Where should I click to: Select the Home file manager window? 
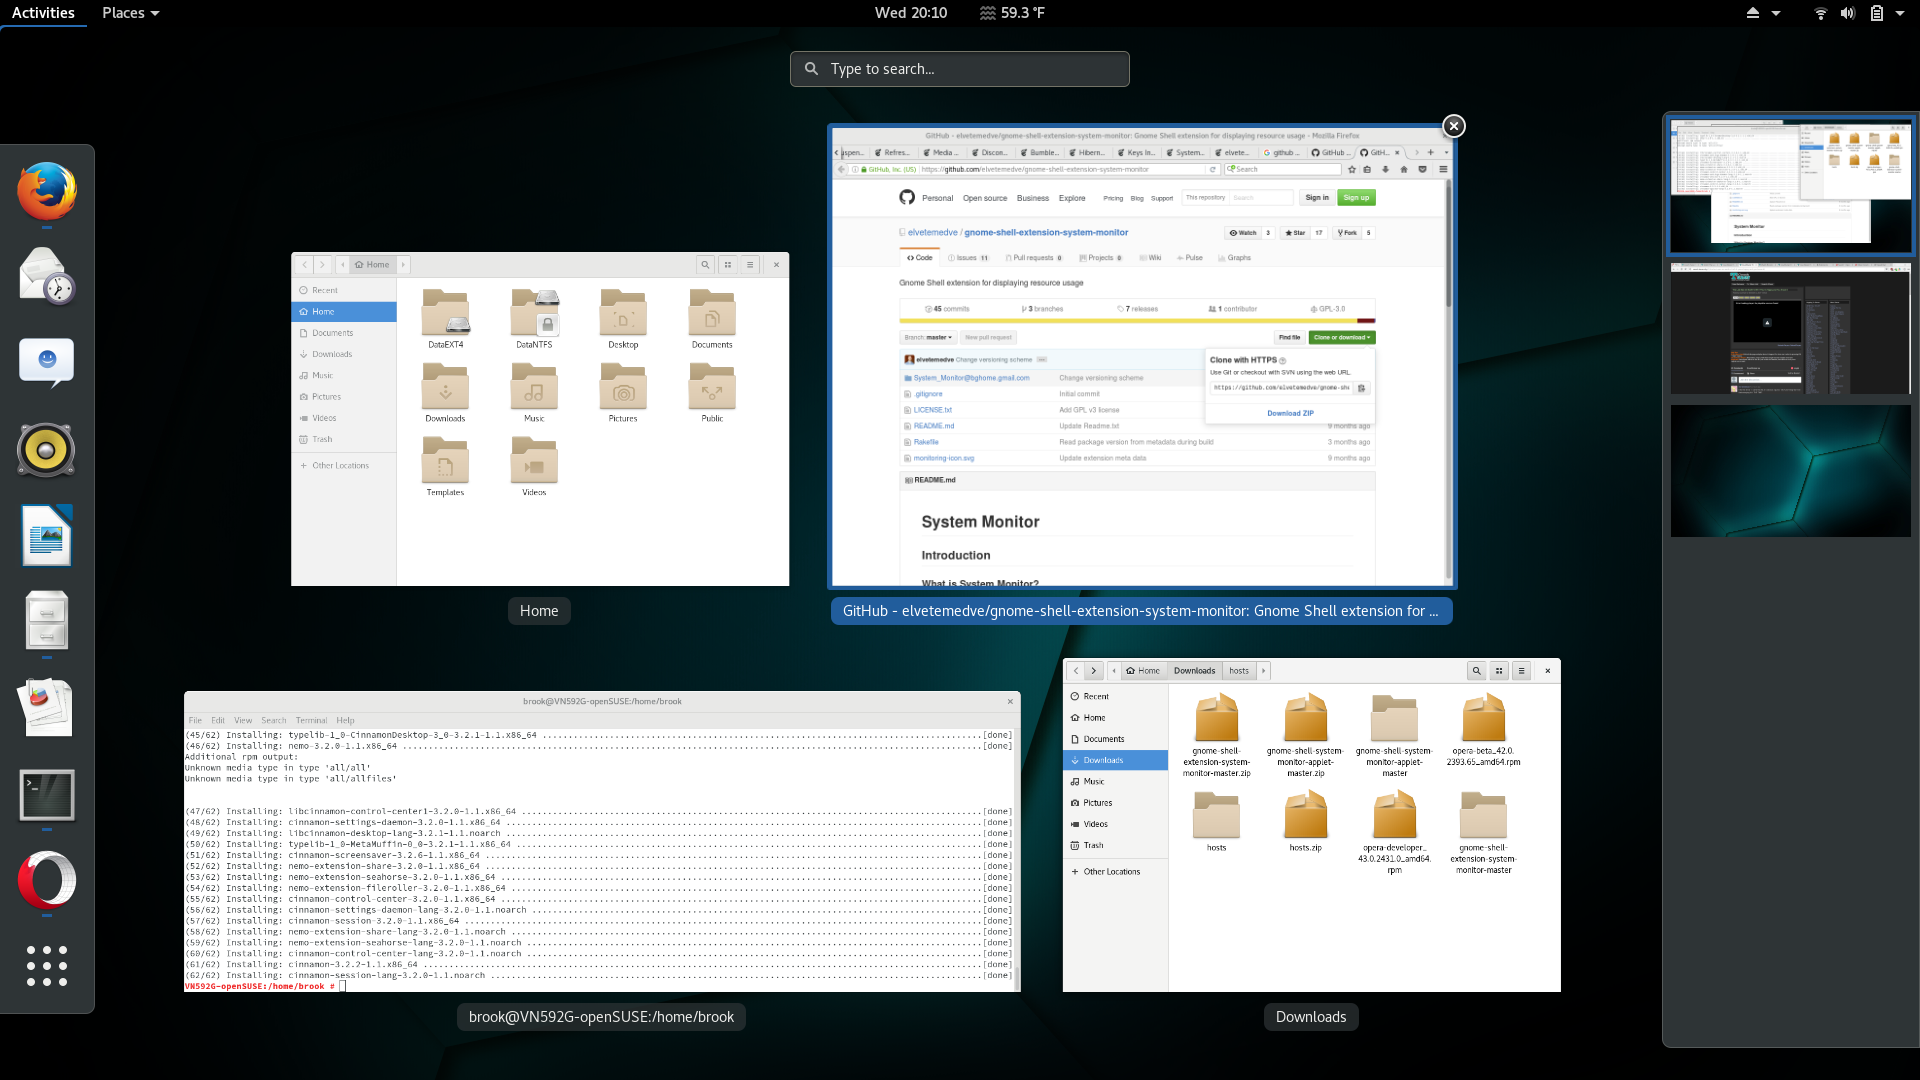[x=540, y=419]
